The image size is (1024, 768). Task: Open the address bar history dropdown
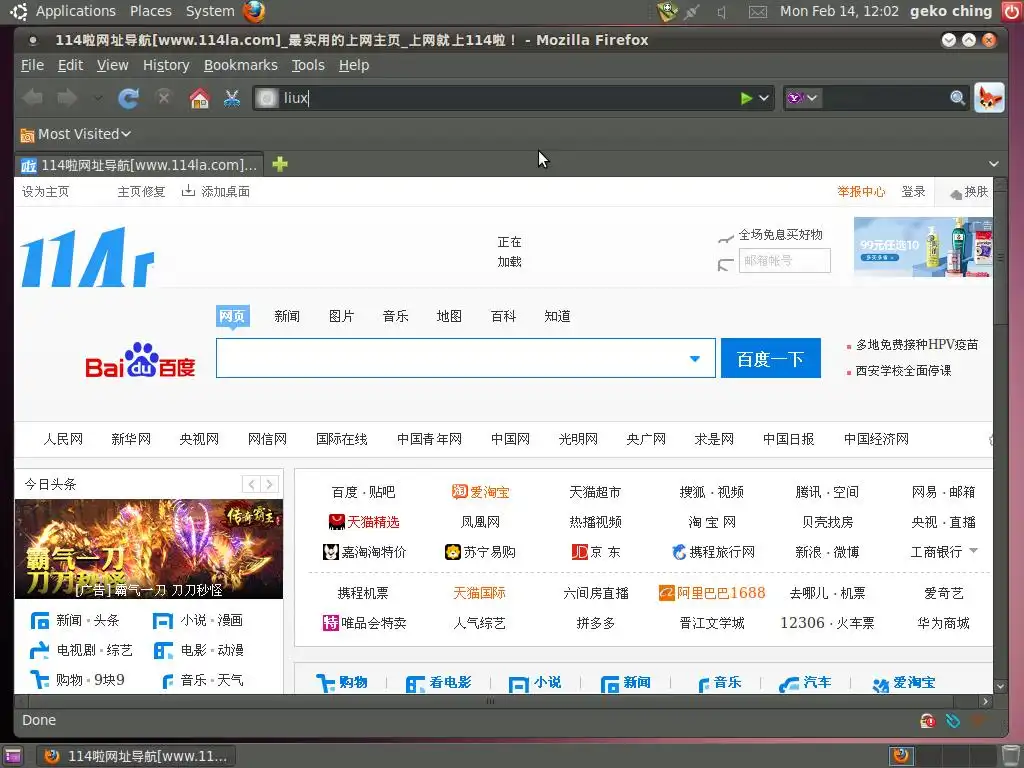pyautogui.click(x=764, y=98)
